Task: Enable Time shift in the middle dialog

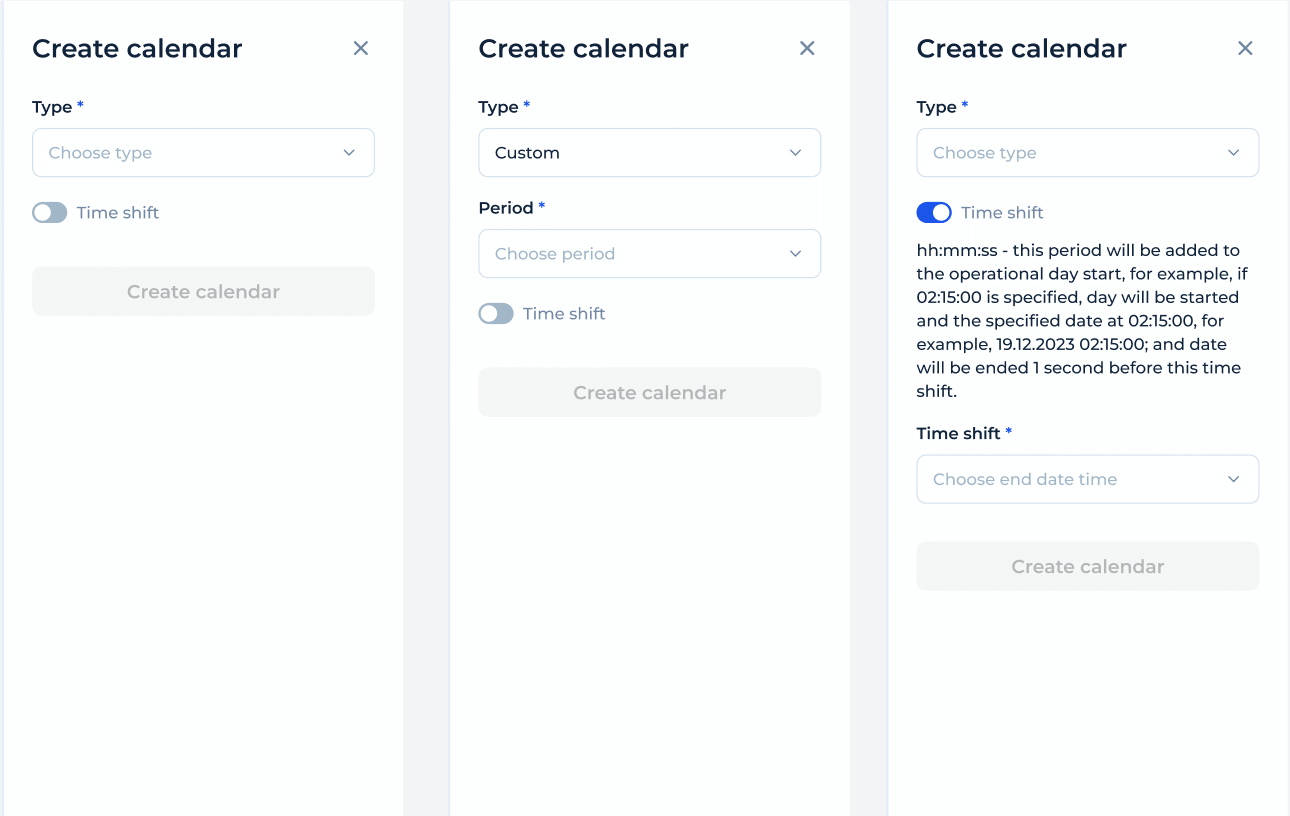Action: coord(495,313)
